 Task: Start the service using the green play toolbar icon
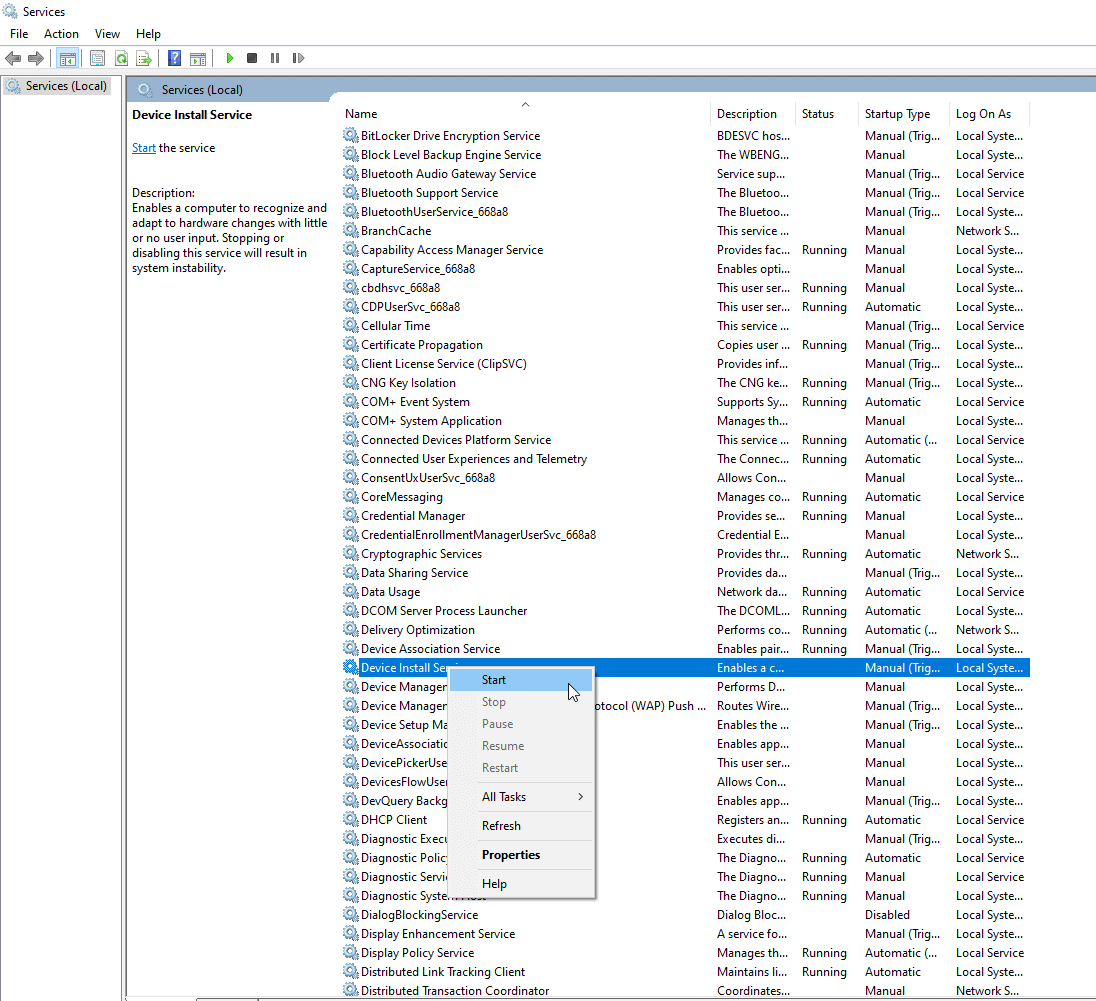(x=229, y=57)
